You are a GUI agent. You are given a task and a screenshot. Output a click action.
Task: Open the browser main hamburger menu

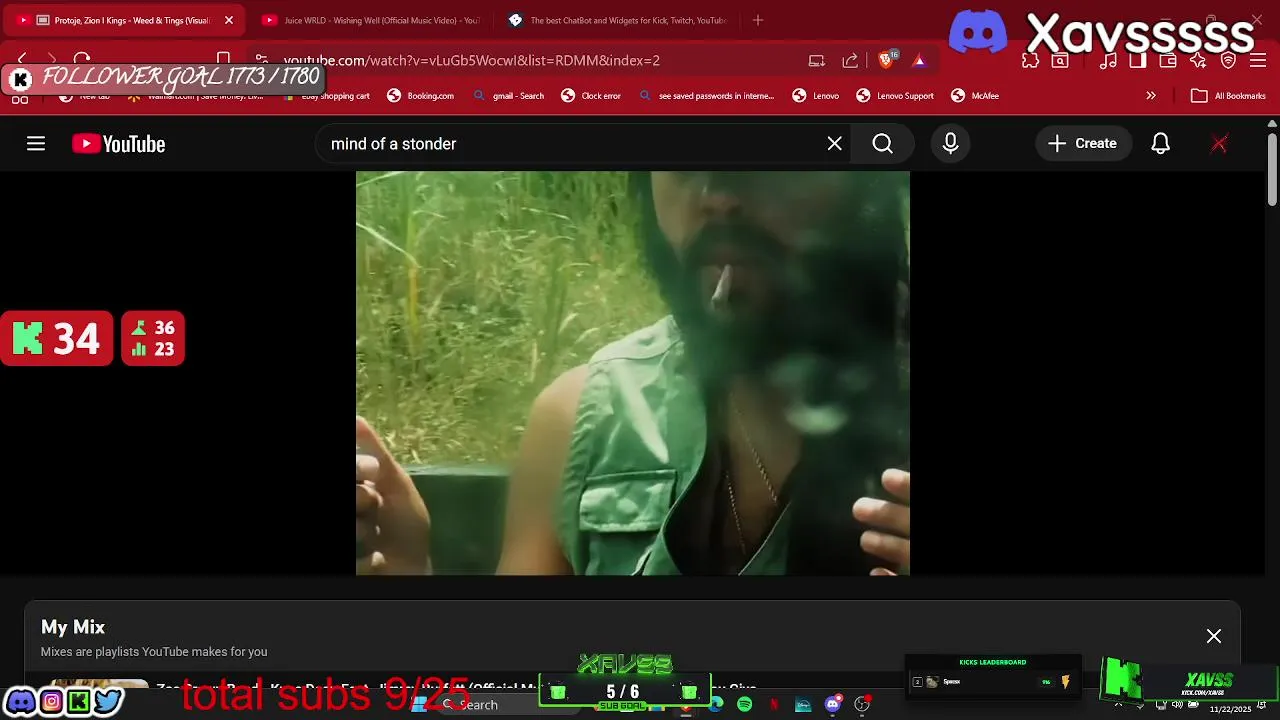(1259, 60)
